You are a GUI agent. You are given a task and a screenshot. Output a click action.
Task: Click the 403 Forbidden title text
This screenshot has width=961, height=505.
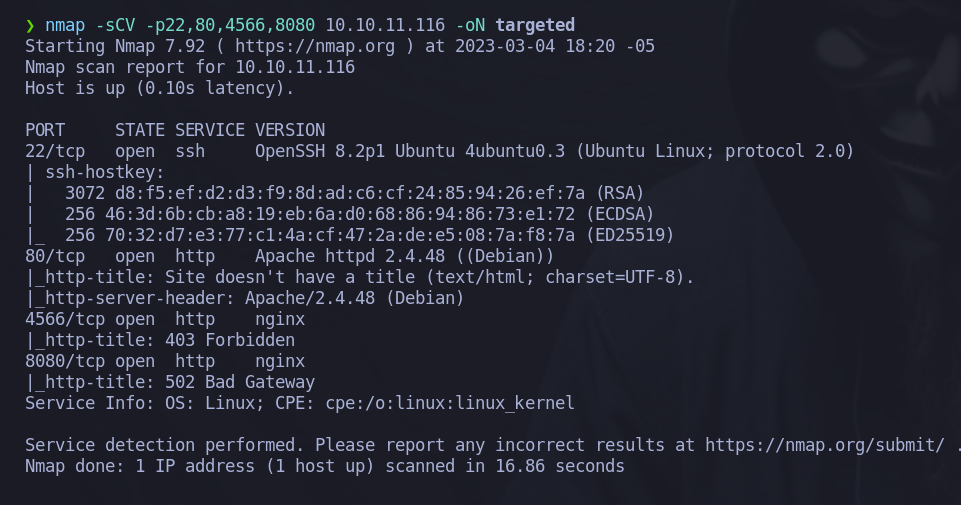pyautogui.click(x=230, y=340)
